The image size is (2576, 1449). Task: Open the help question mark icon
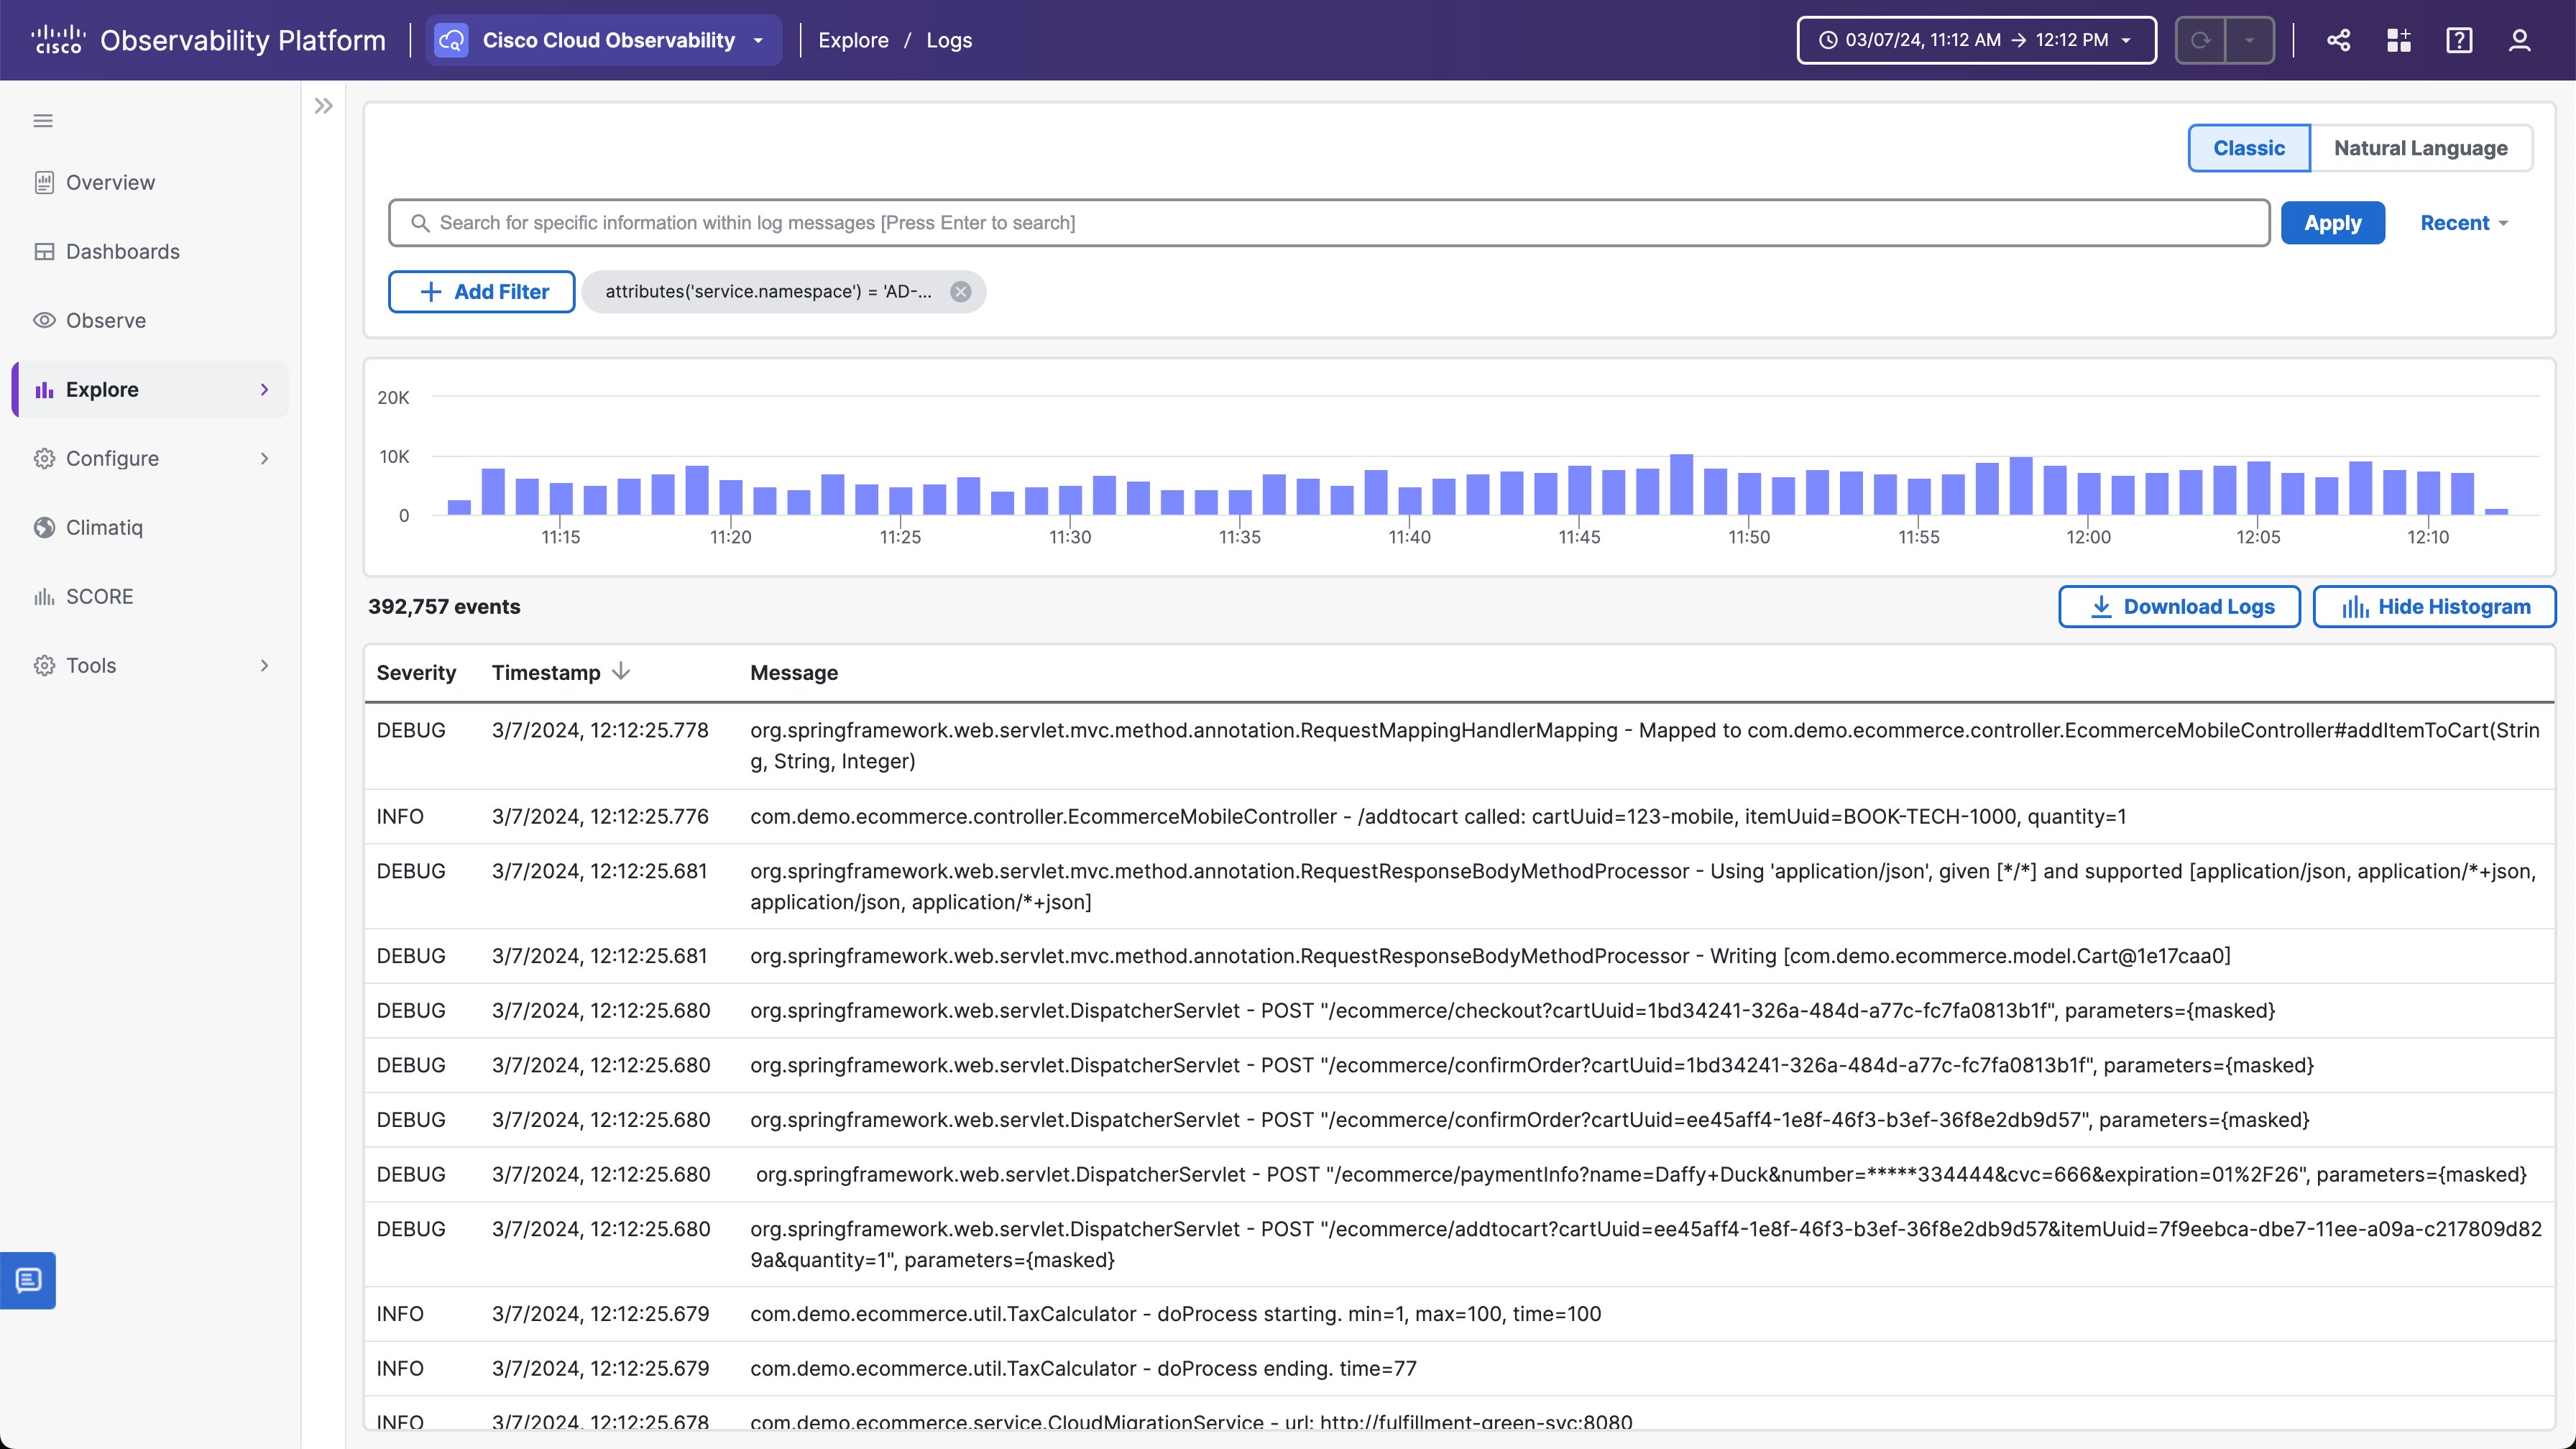click(x=2459, y=40)
